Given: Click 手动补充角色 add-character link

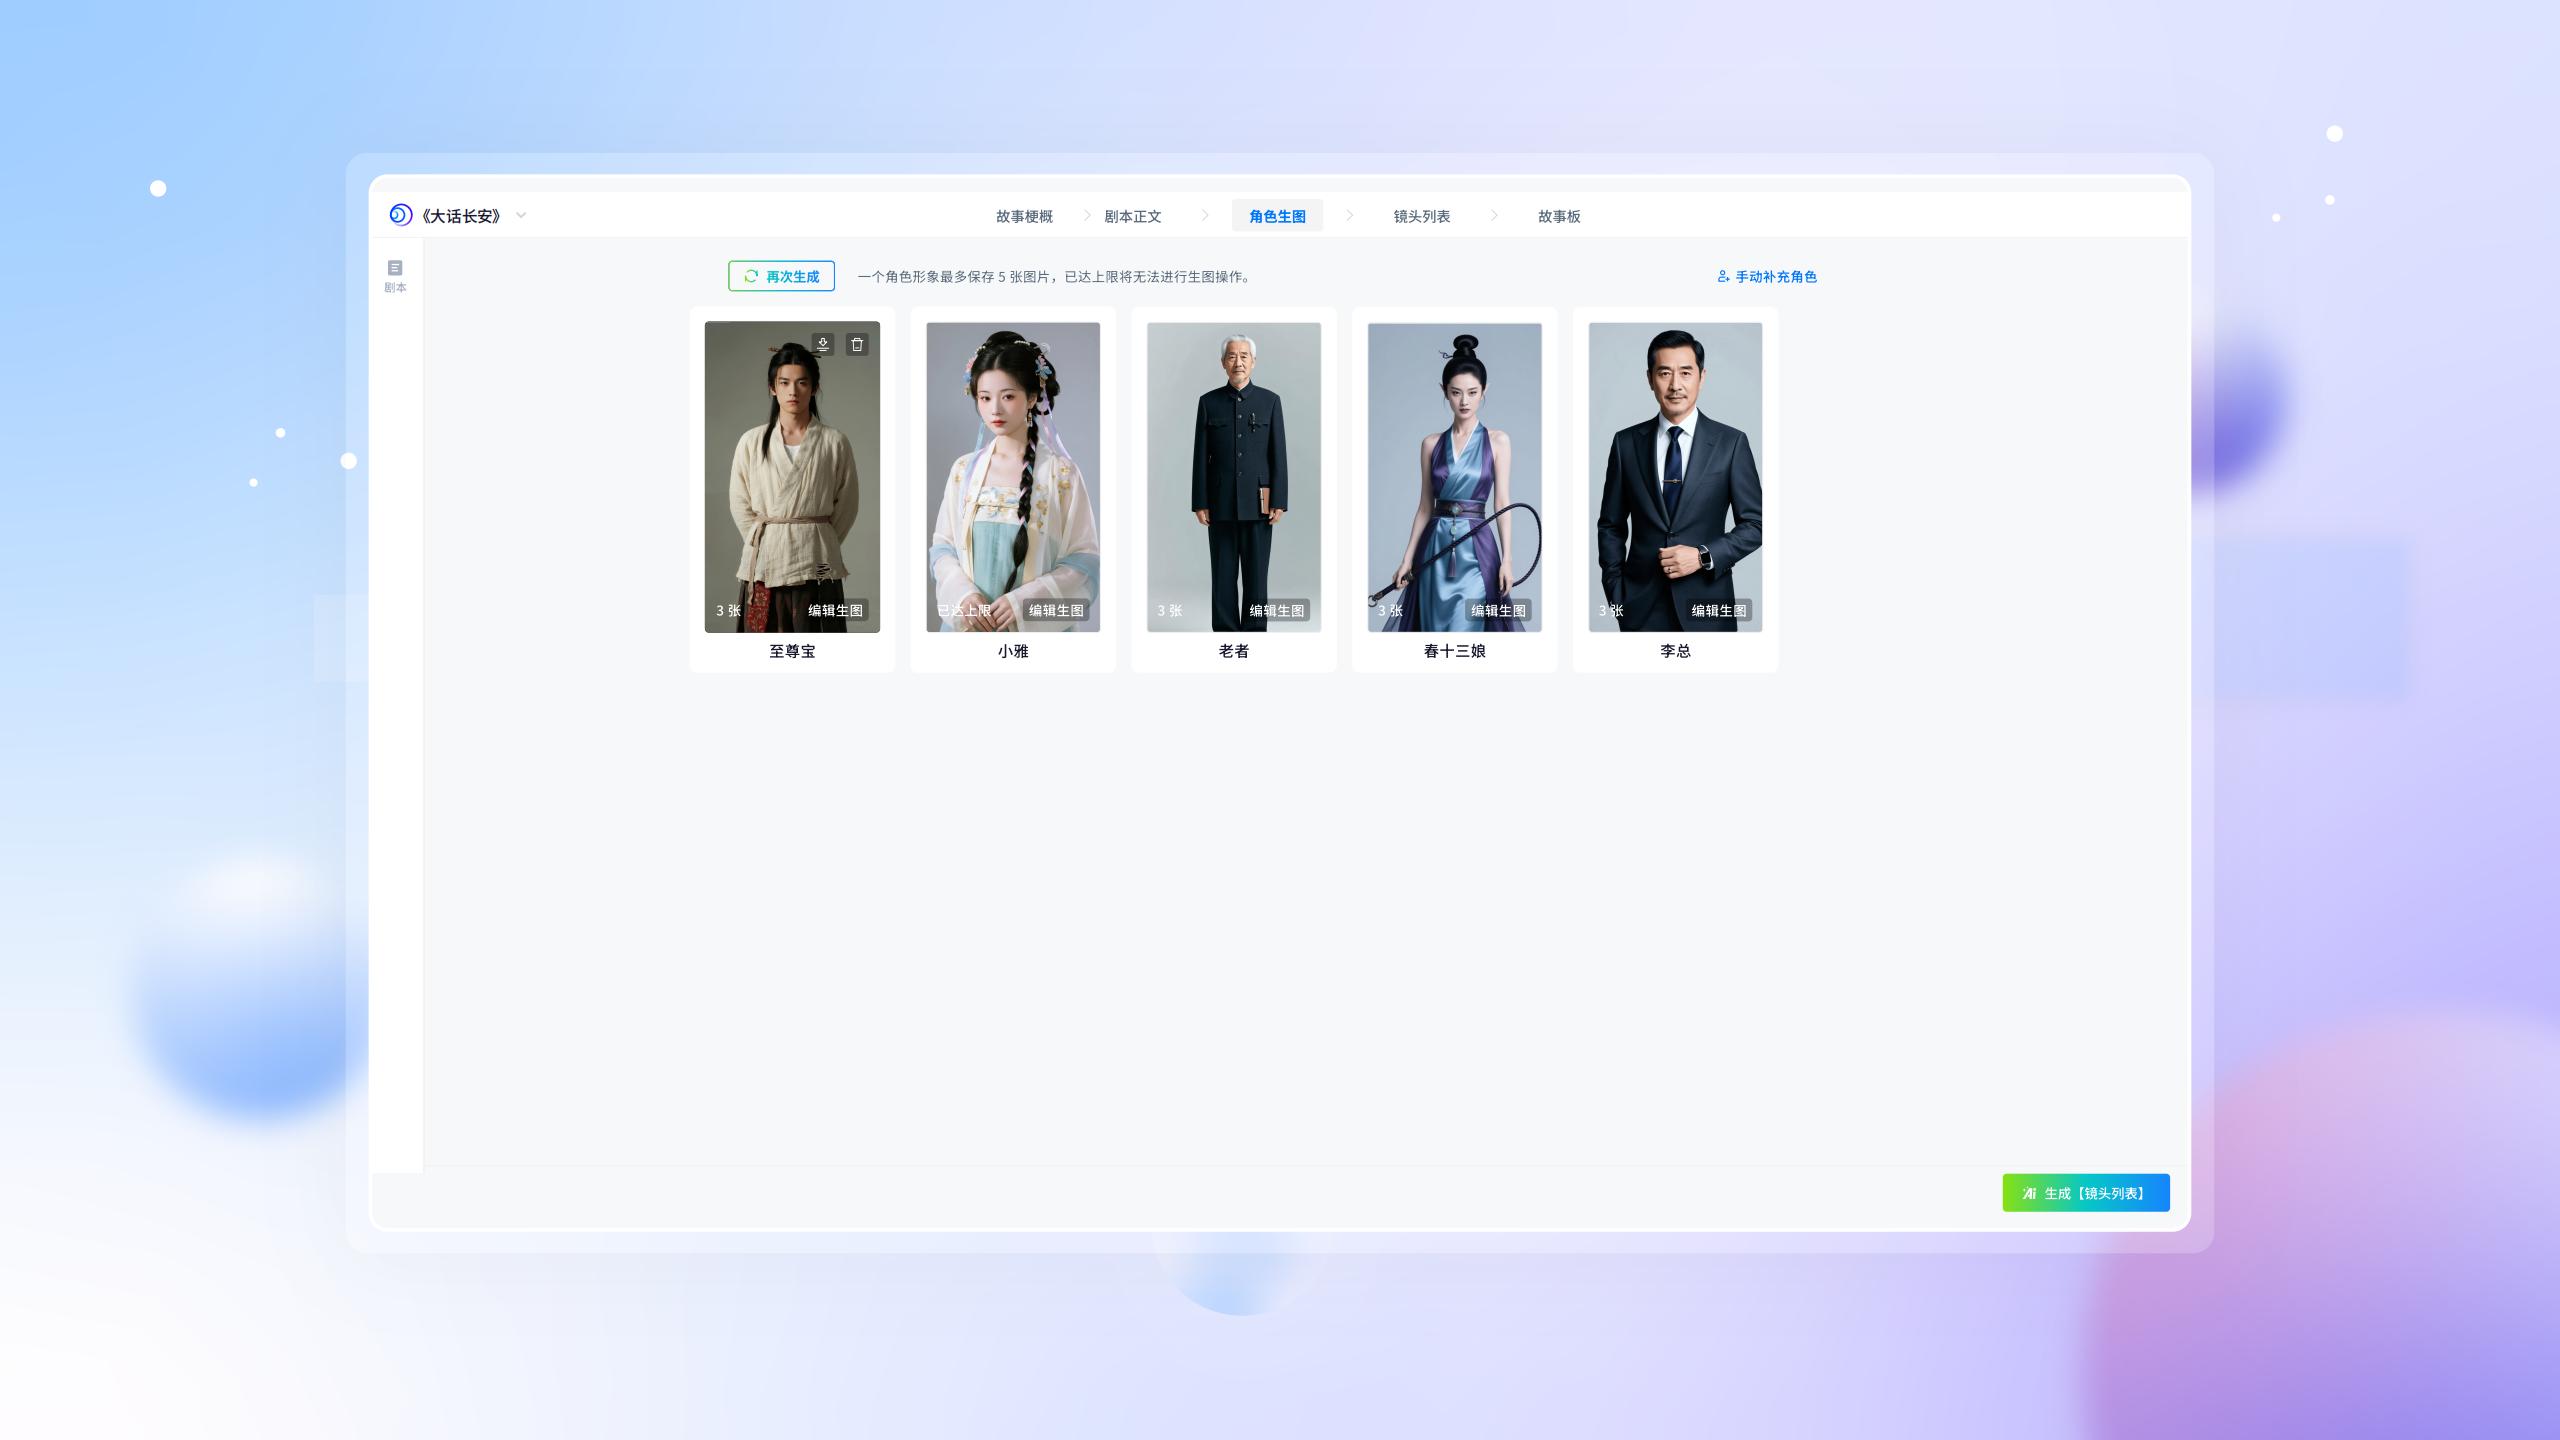Looking at the screenshot, I should tap(1766, 277).
